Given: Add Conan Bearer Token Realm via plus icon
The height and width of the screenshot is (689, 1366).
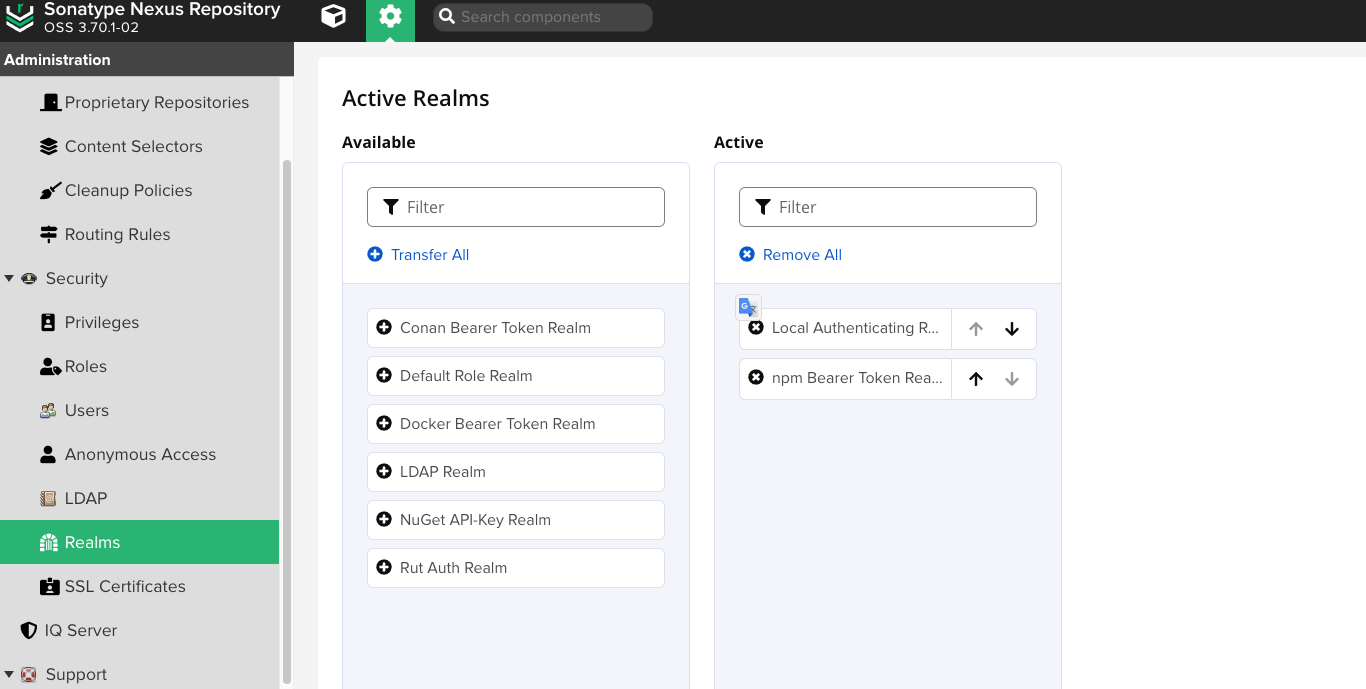Looking at the screenshot, I should point(384,328).
